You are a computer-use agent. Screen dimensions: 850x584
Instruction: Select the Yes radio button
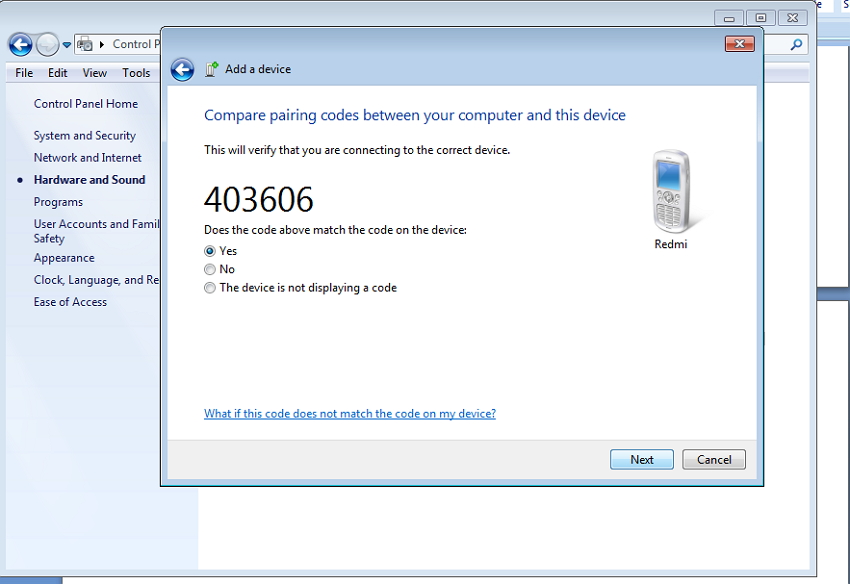click(x=210, y=251)
